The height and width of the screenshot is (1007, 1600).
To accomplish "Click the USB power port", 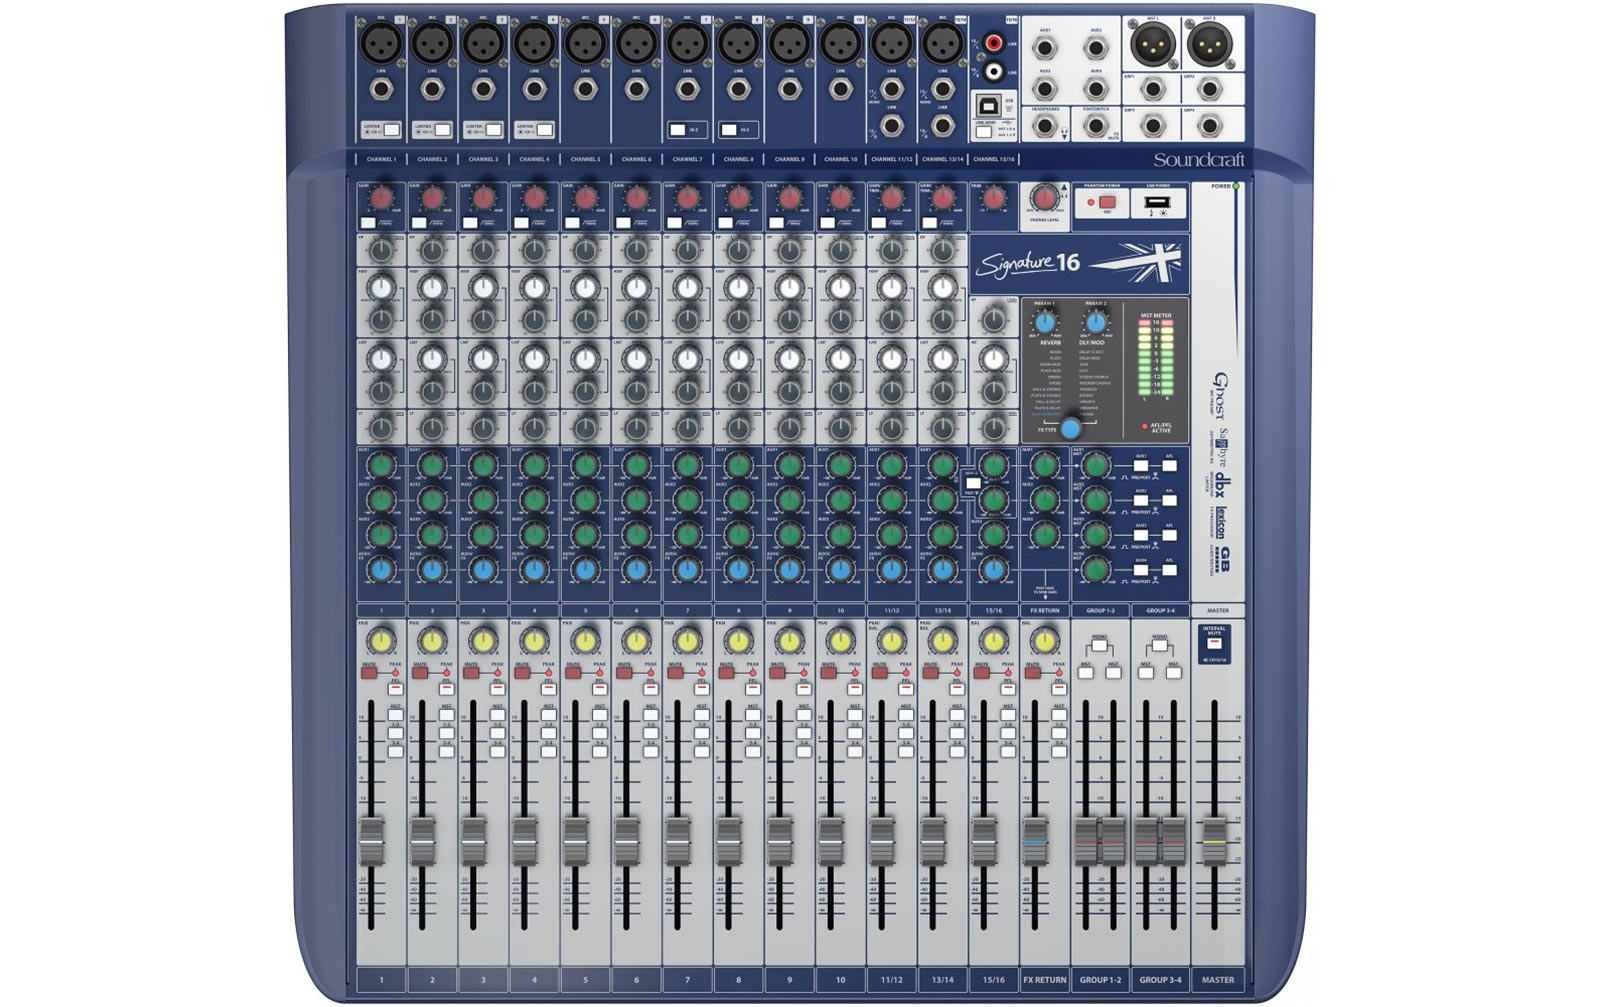I will [x=1156, y=203].
